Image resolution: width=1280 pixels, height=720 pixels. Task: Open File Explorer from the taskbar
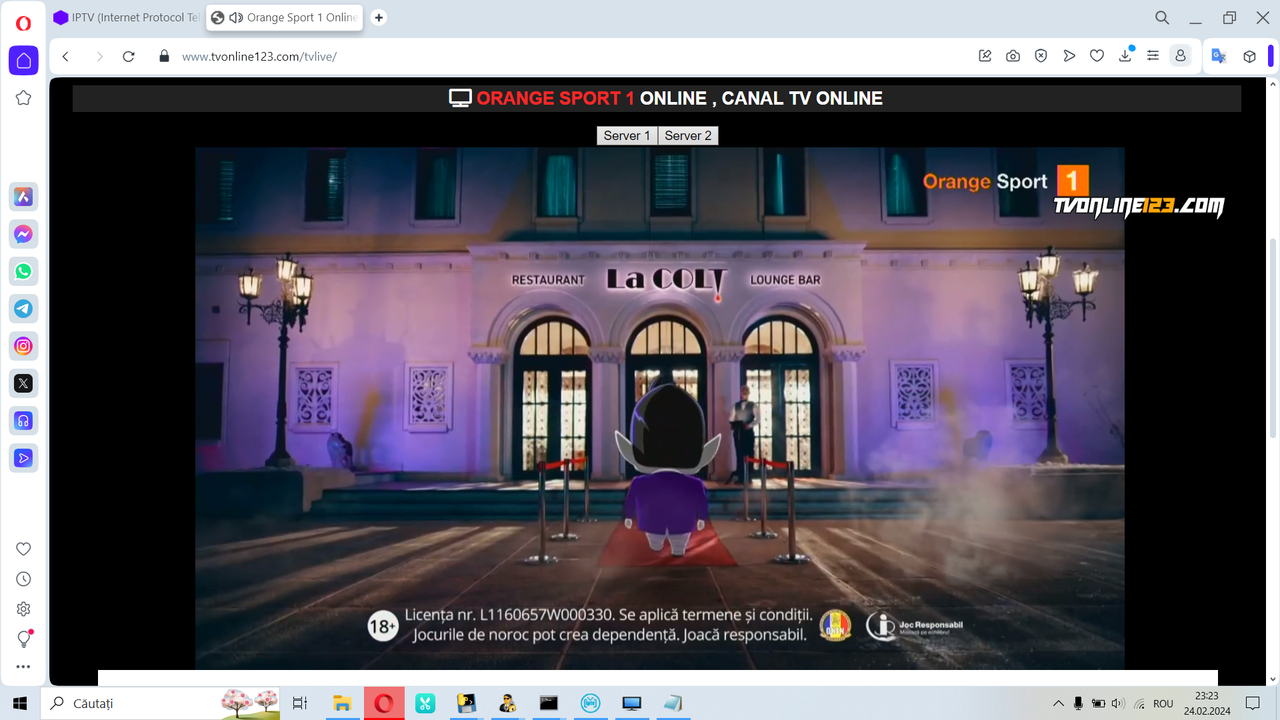click(342, 703)
